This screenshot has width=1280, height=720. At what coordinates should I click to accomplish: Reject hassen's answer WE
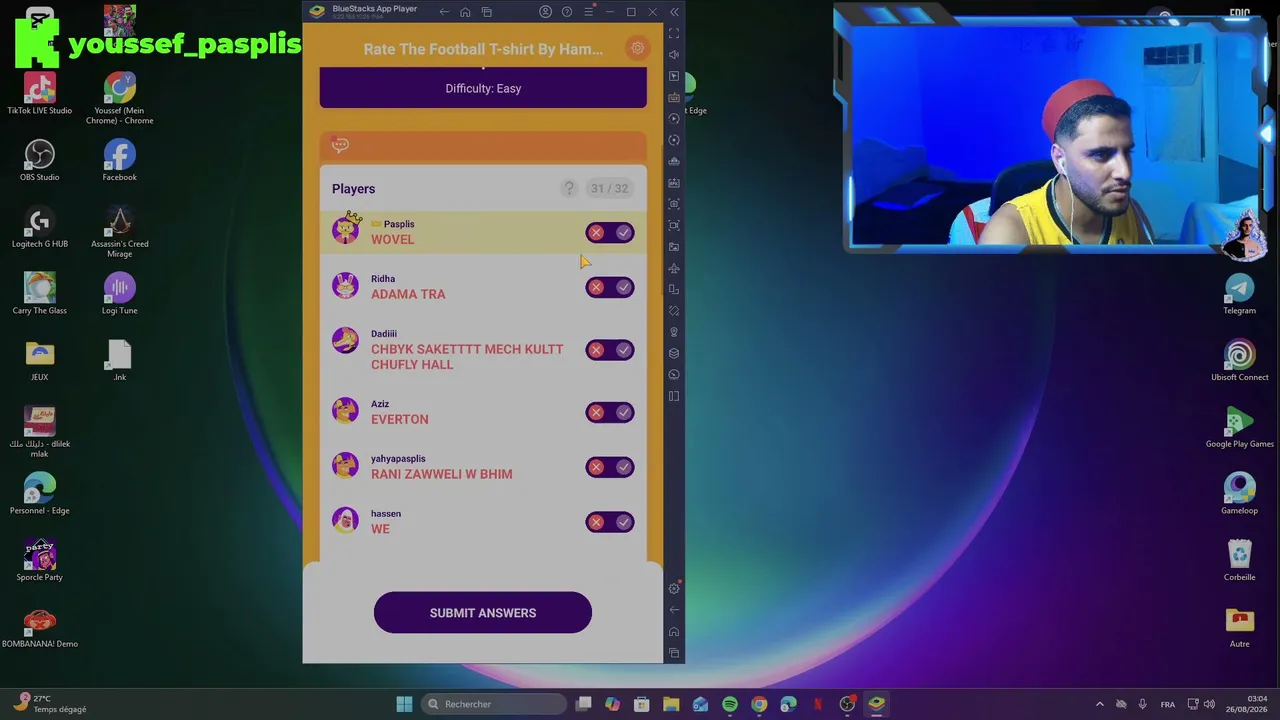point(597,522)
